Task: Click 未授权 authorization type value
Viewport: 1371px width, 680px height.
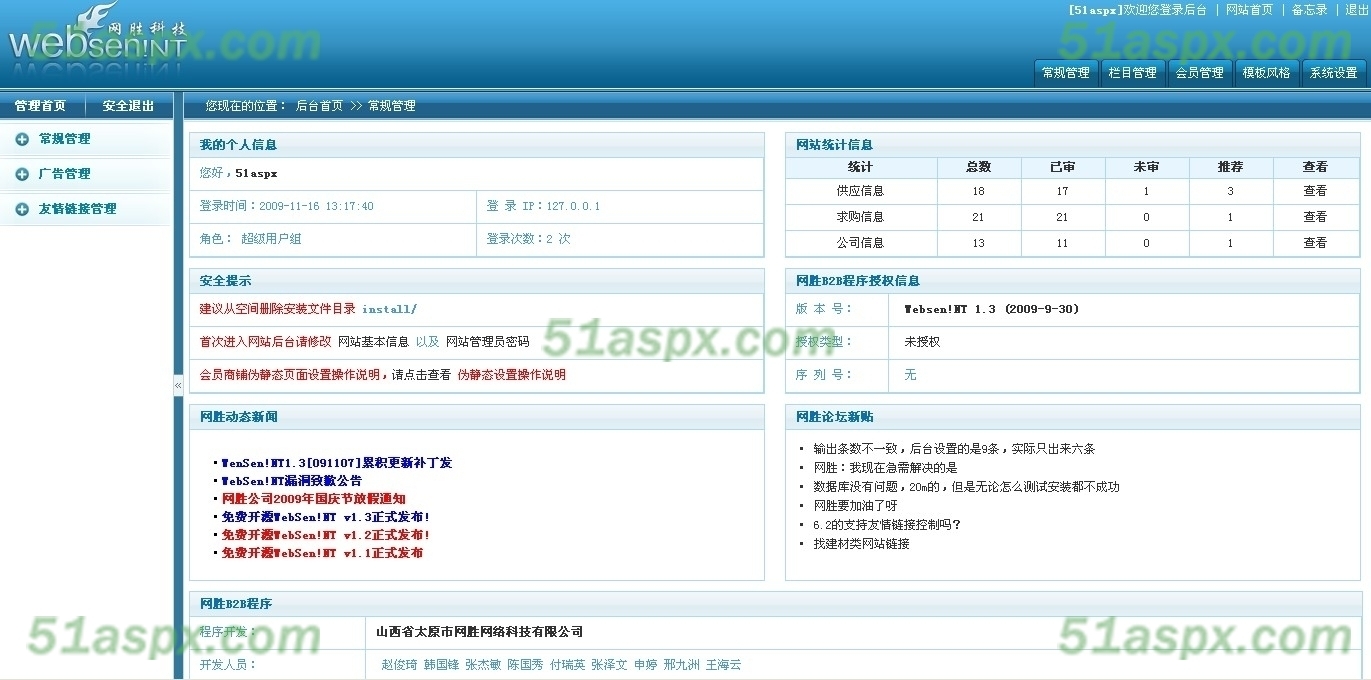Action: click(x=922, y=342)
